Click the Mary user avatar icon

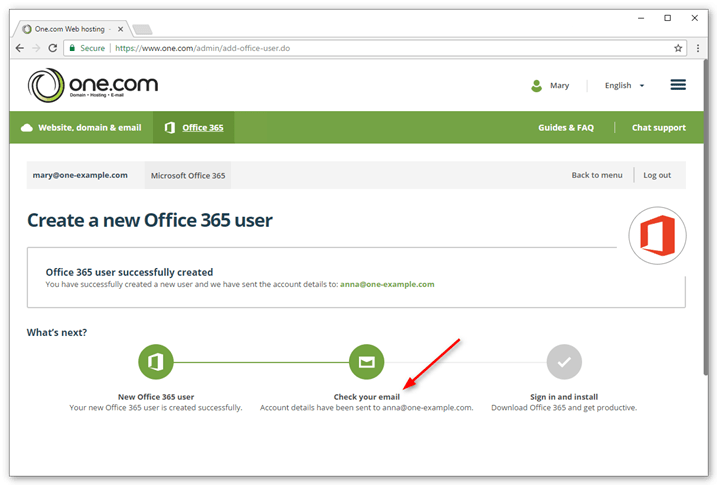536,85
